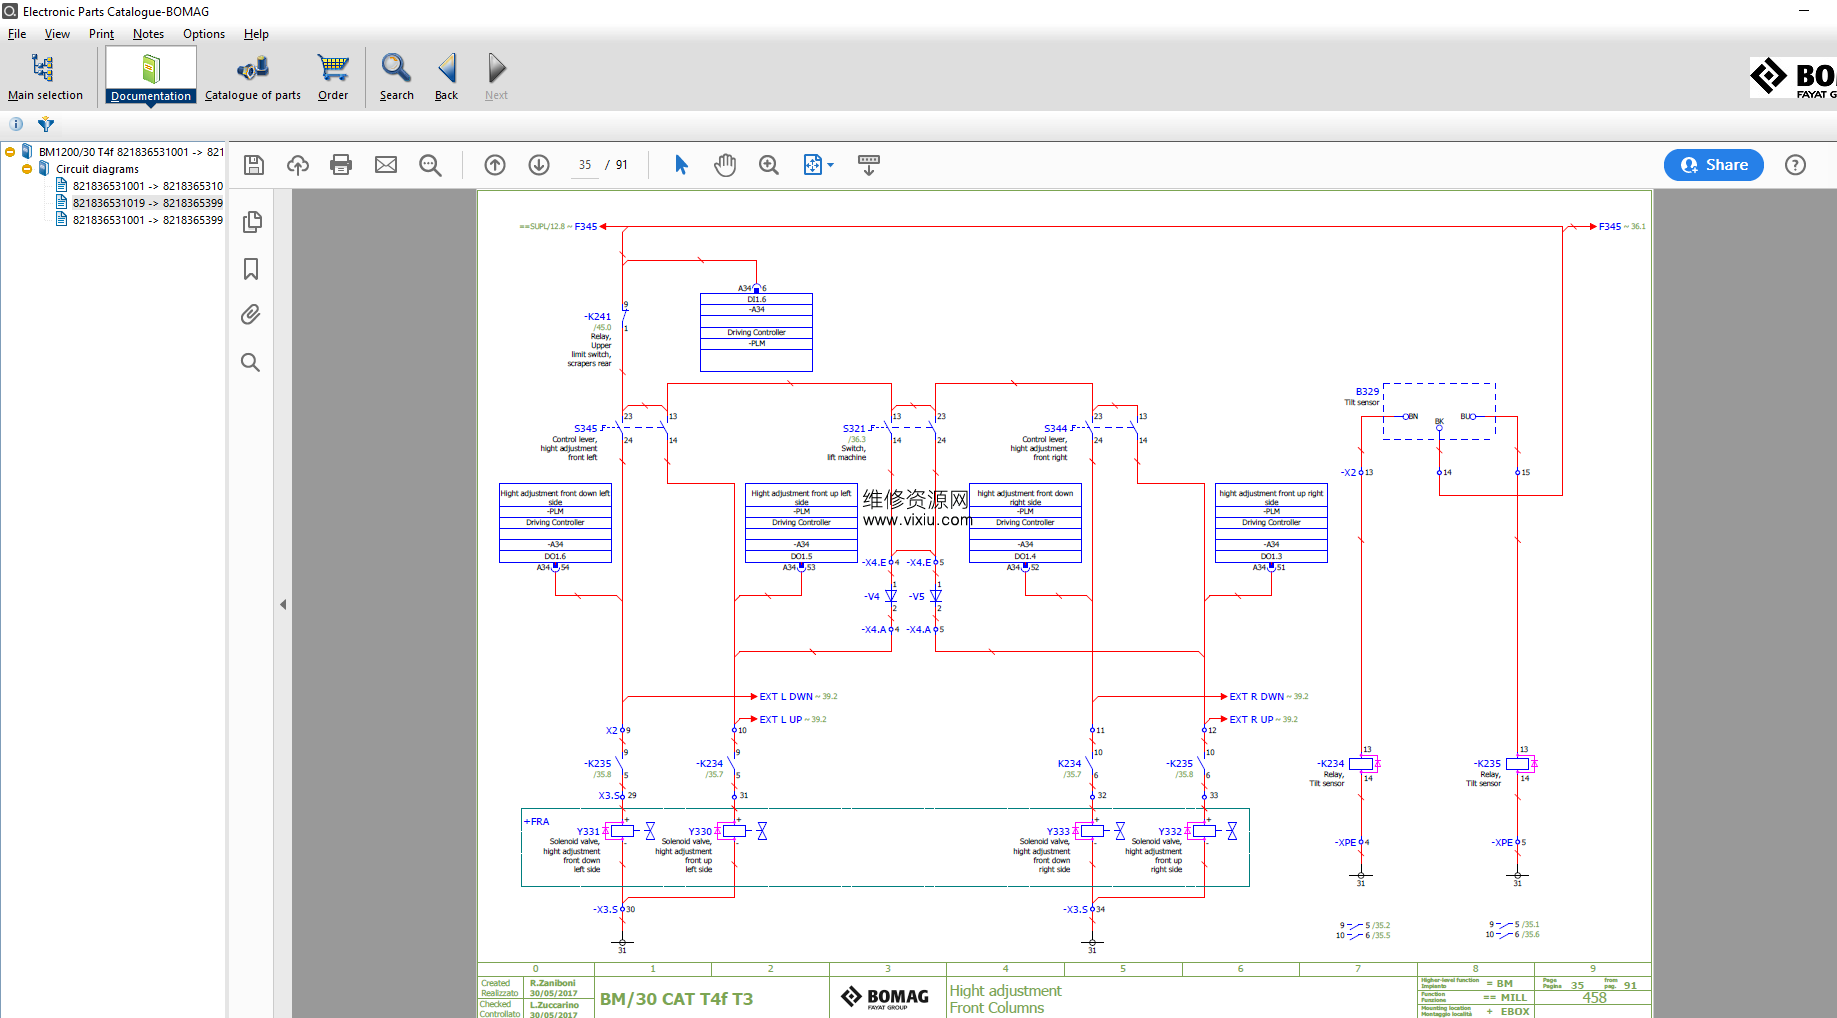Open the Options menu
This screenshot has height=1018, width=1837.
point(204,34)
